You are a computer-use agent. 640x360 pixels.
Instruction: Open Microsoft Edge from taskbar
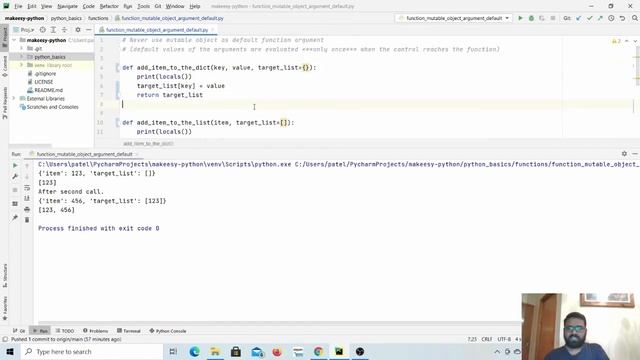pyautogui.click(x=194, y=352)
